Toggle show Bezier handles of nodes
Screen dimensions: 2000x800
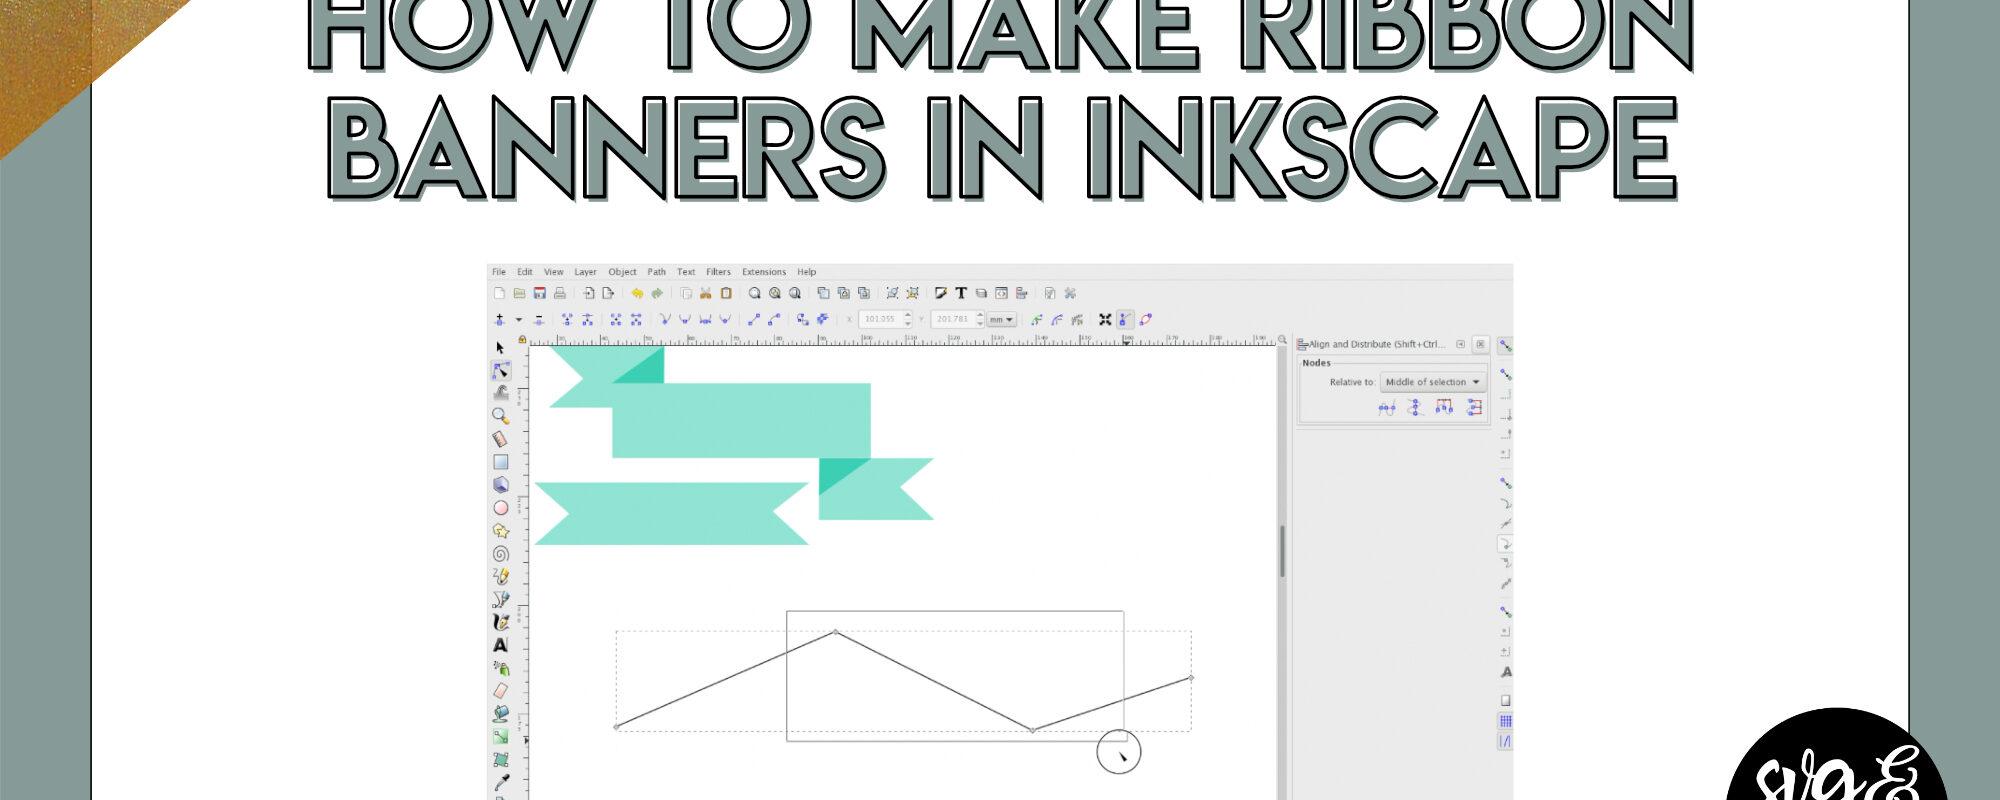[x=1125, y=319]
